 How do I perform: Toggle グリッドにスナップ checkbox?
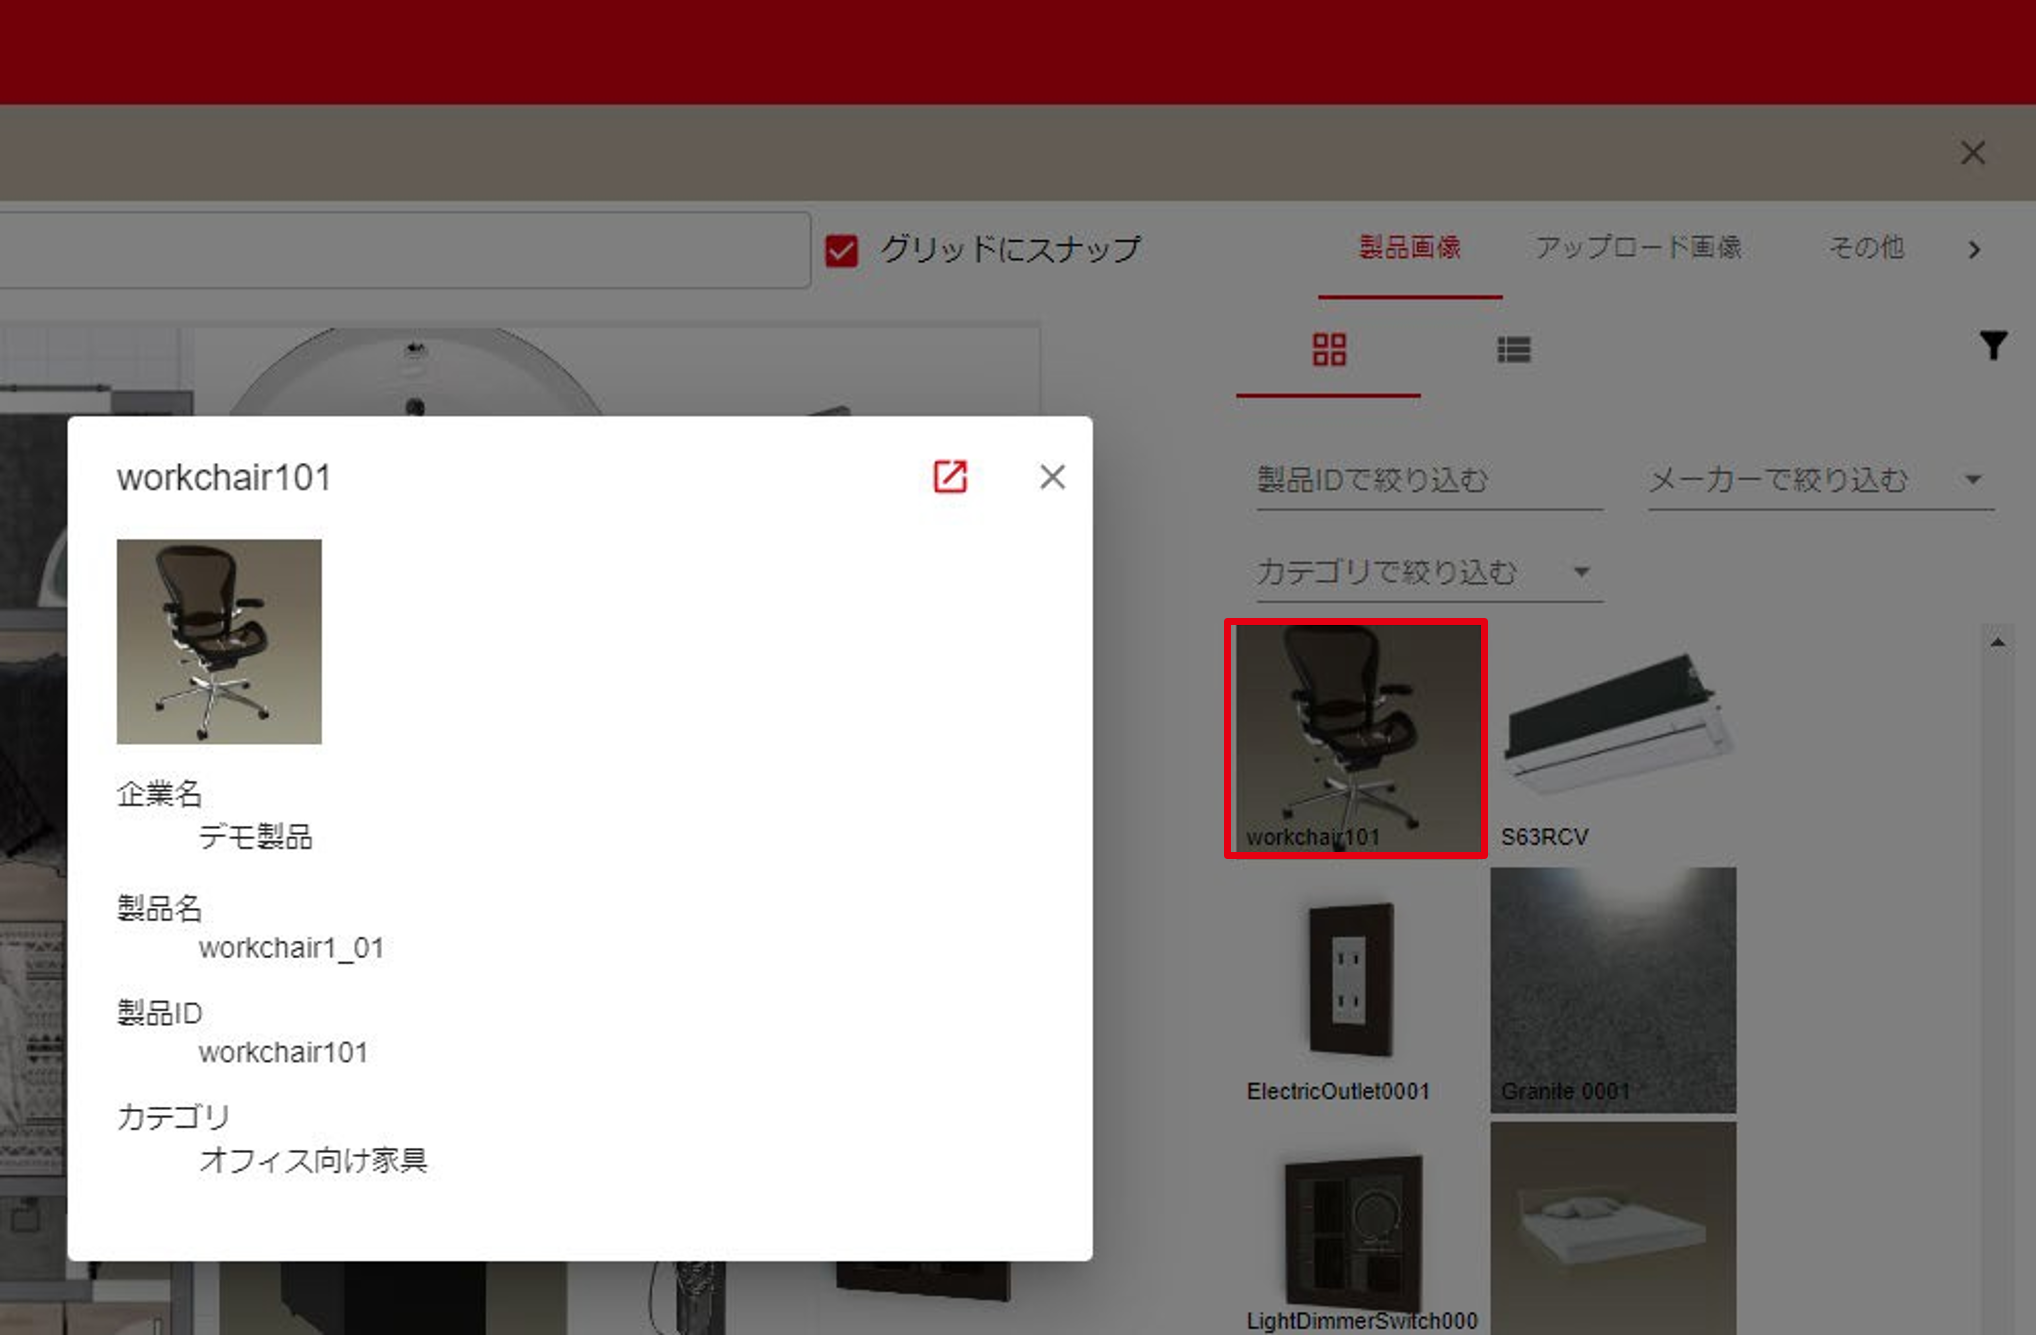point(841,250)
